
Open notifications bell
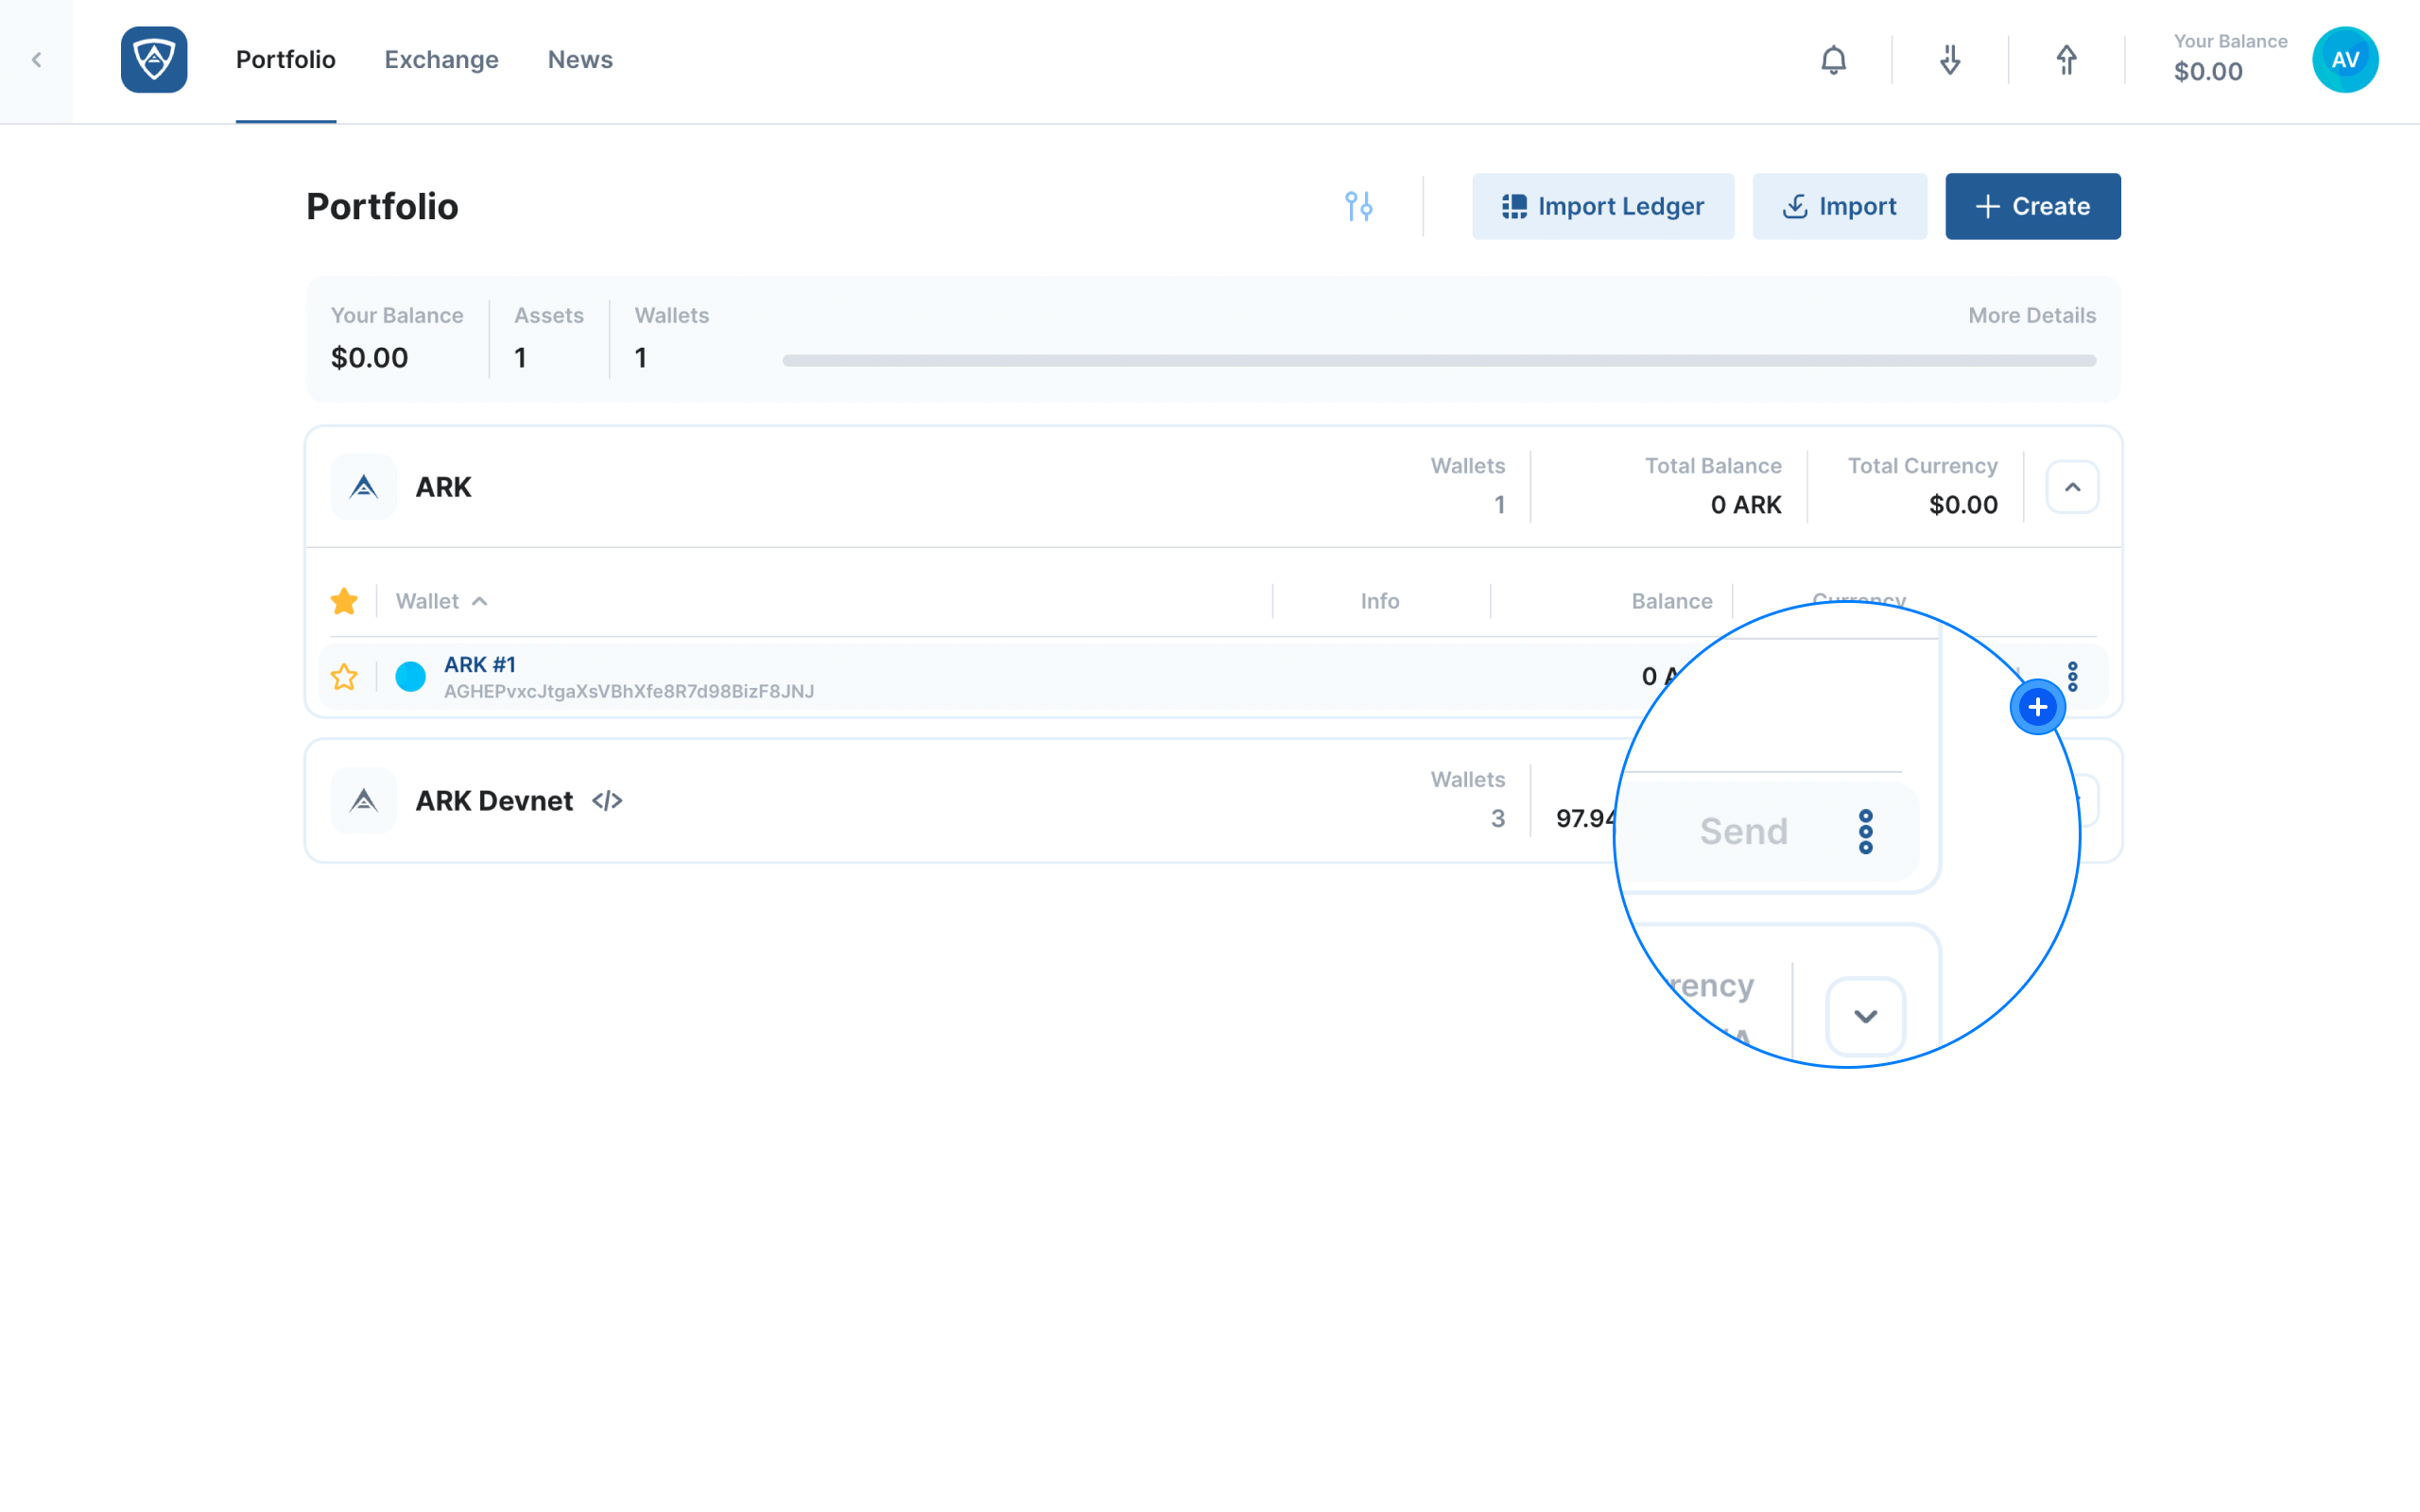pos(1833,60)
